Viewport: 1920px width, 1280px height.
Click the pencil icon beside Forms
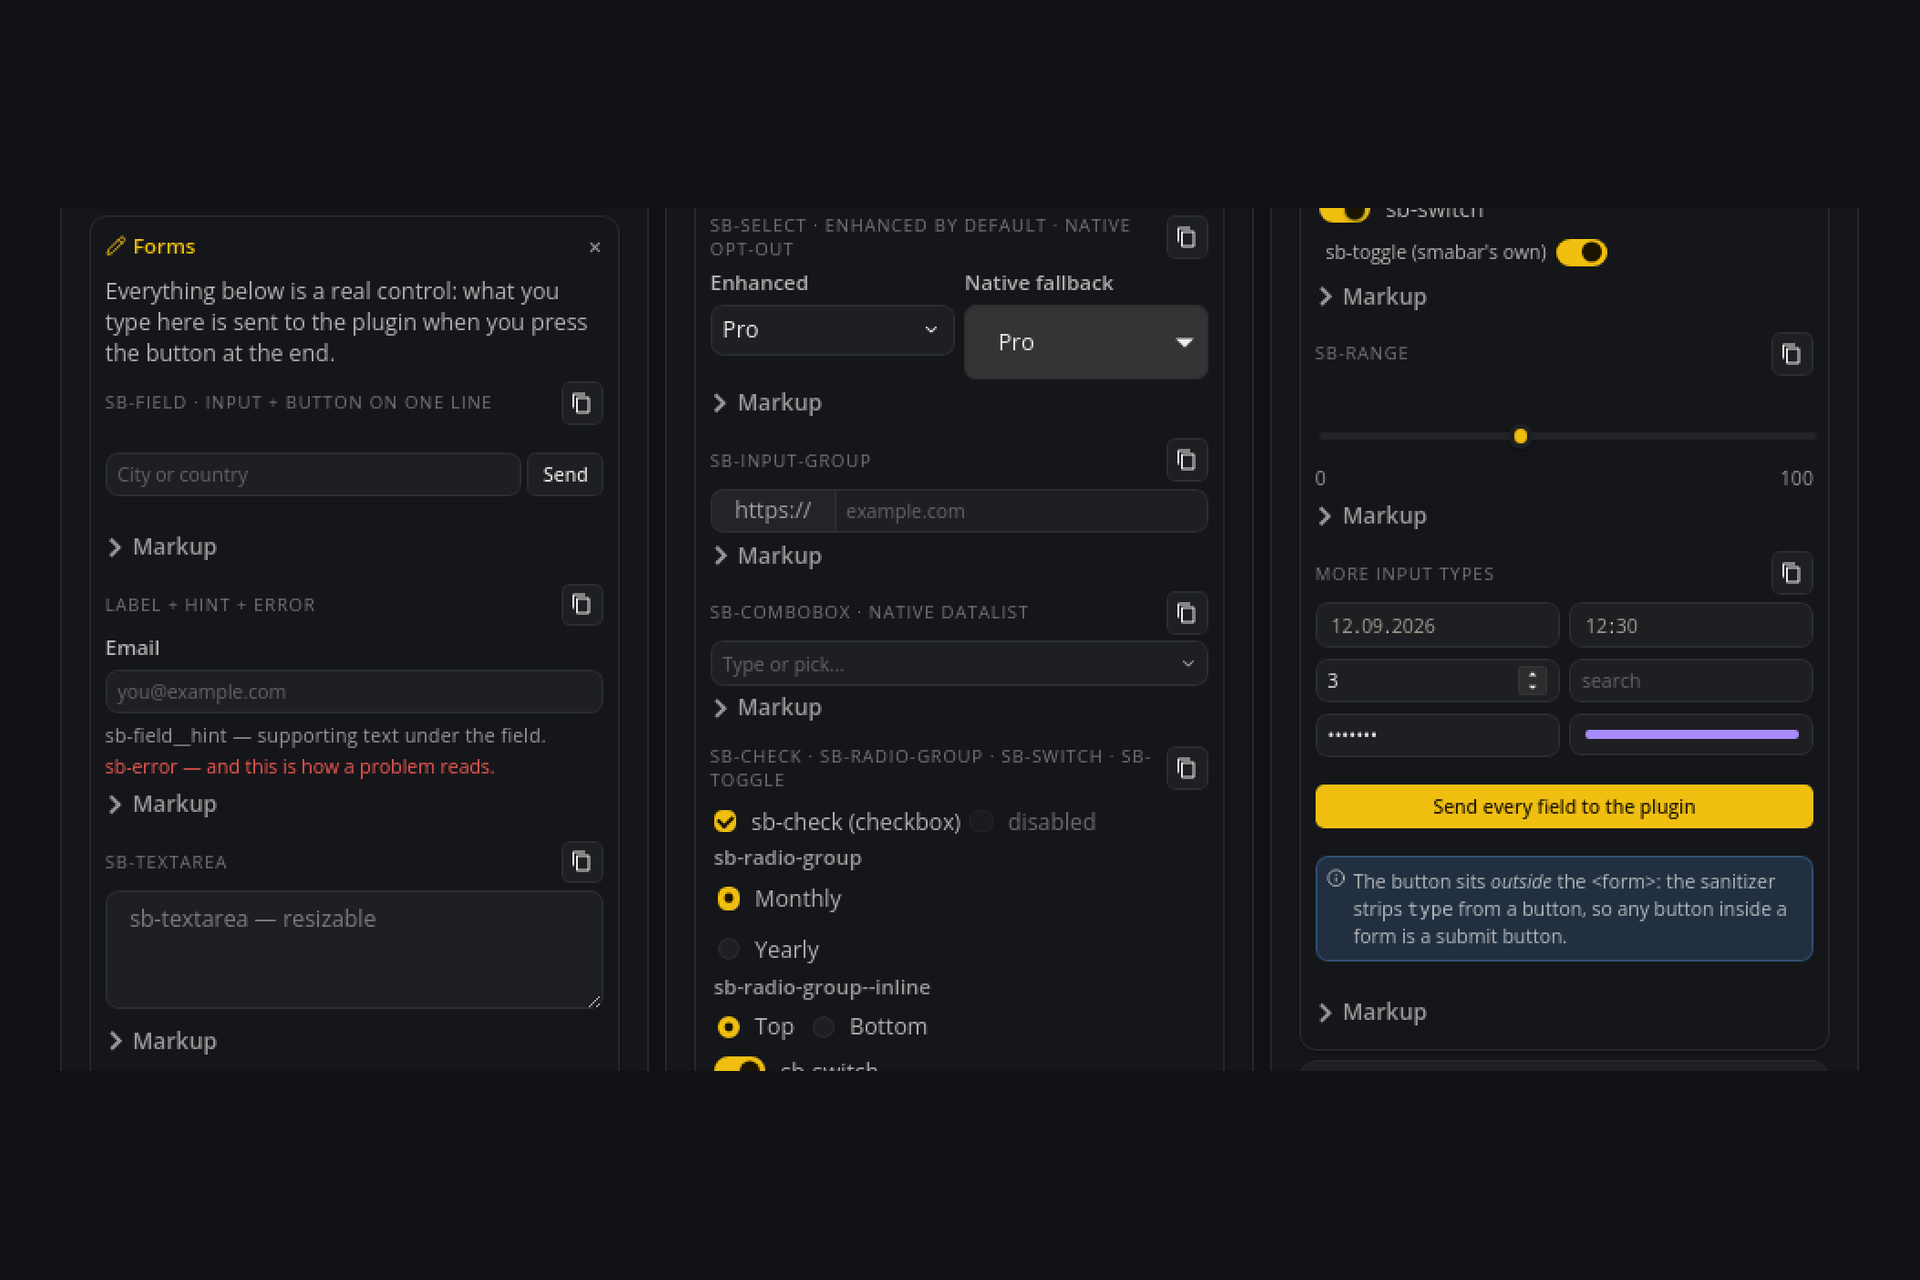point(115,246)
